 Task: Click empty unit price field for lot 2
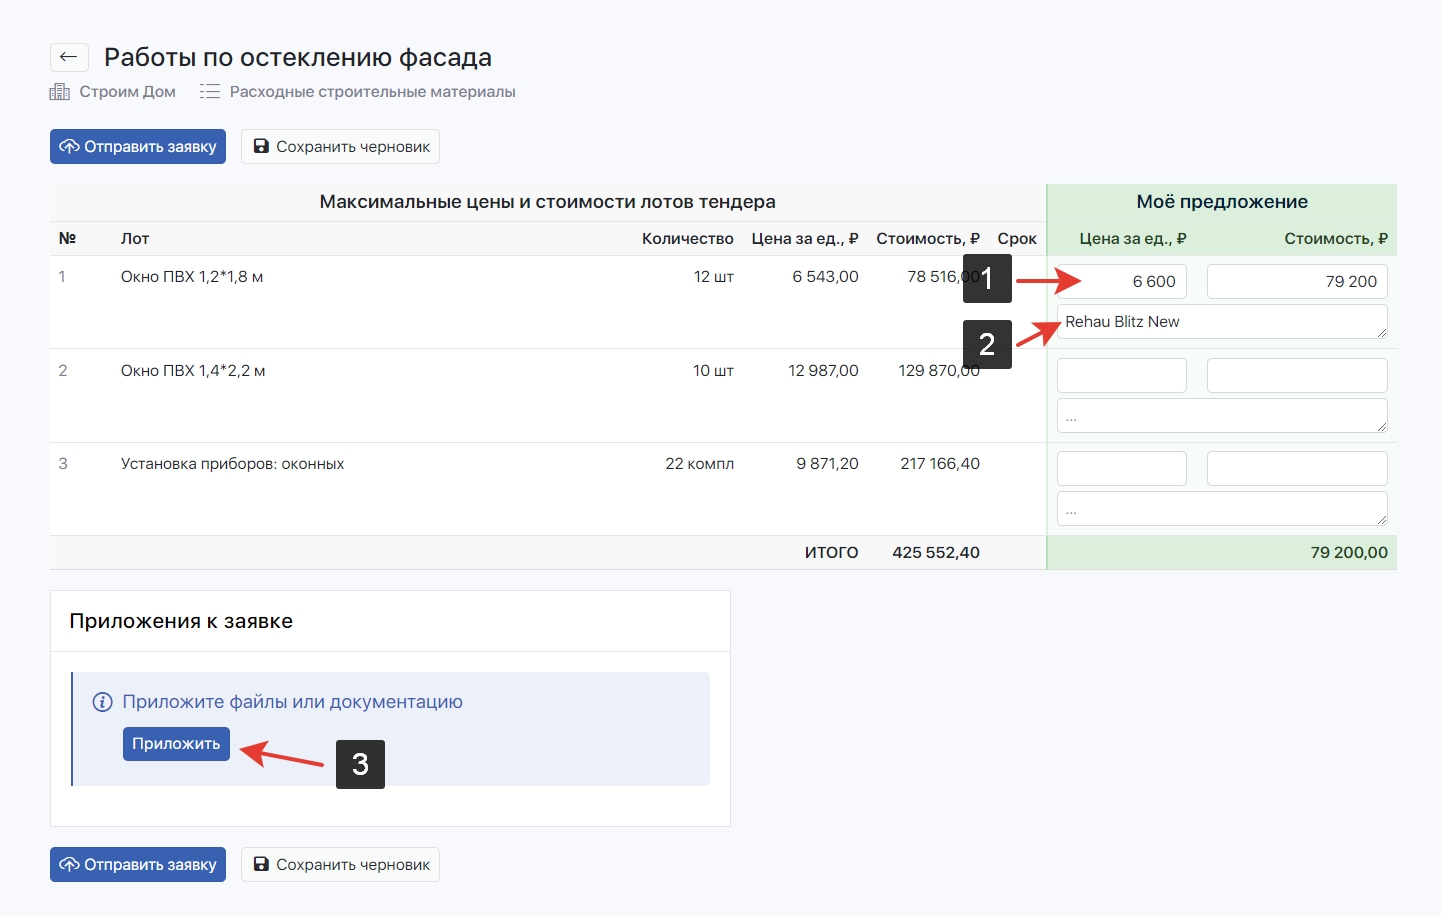click(x=1121, y=376)
